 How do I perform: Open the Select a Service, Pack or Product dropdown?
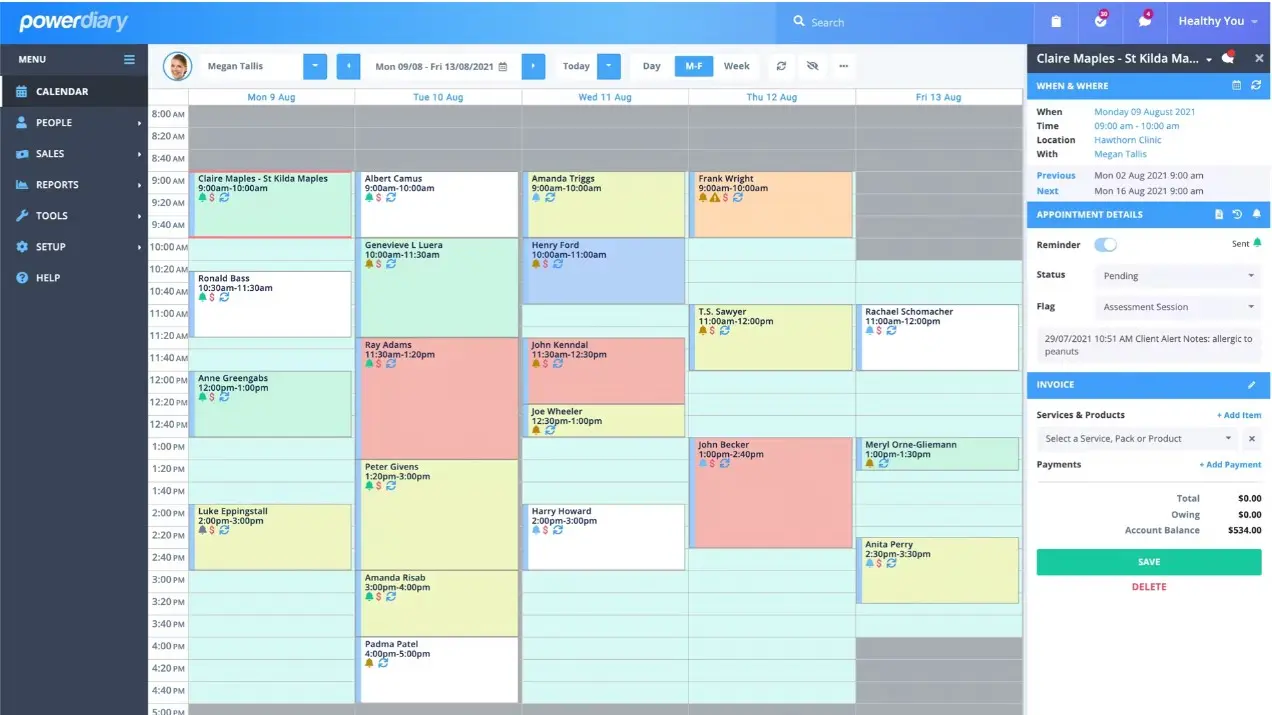point(1137,438)
